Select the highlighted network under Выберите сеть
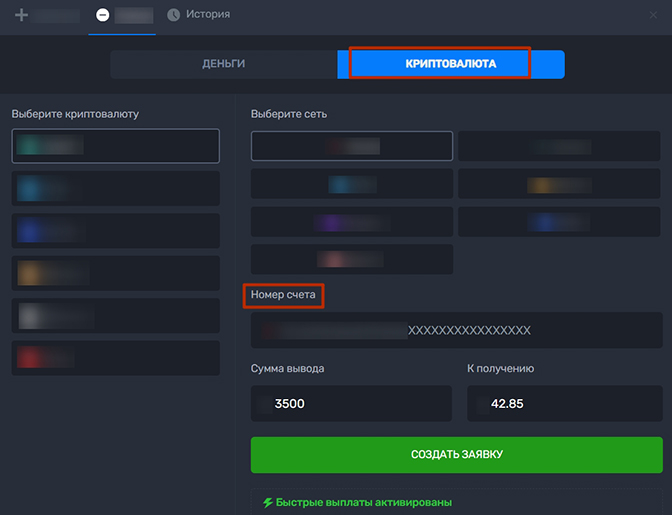 [x=351, y=146]
